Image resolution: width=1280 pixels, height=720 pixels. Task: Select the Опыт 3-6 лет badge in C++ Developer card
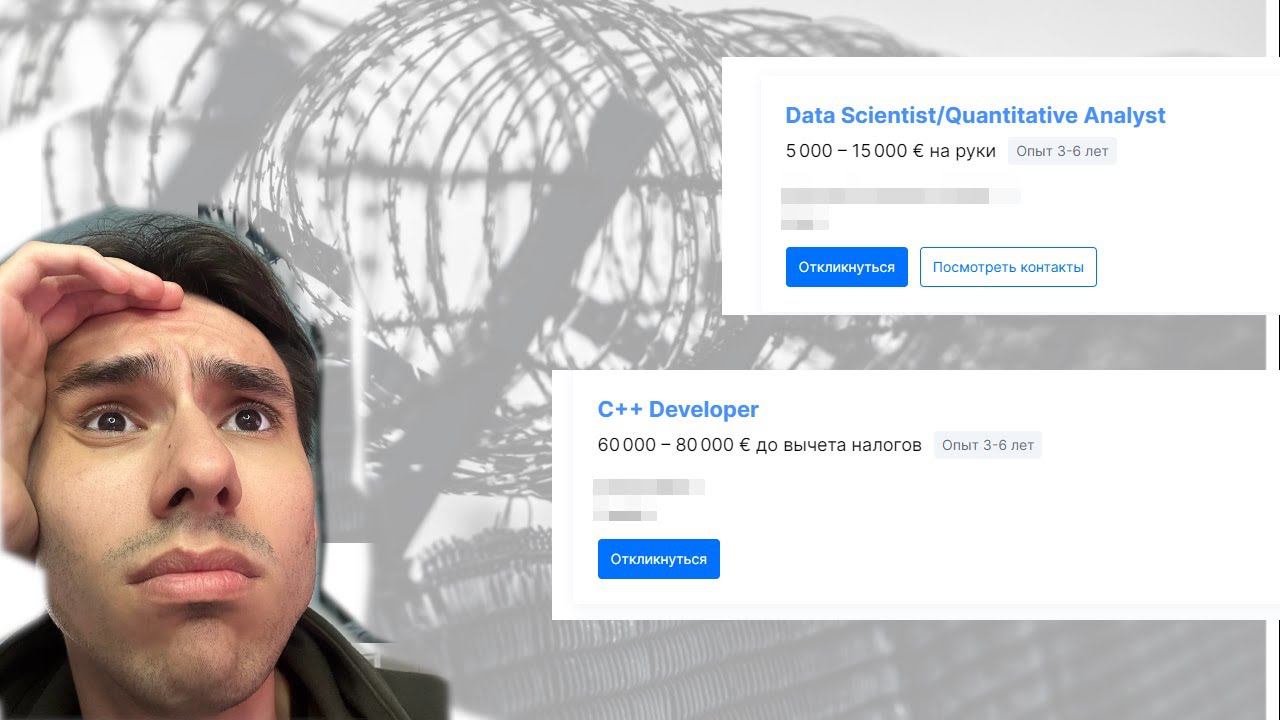(x=988, y=445)
